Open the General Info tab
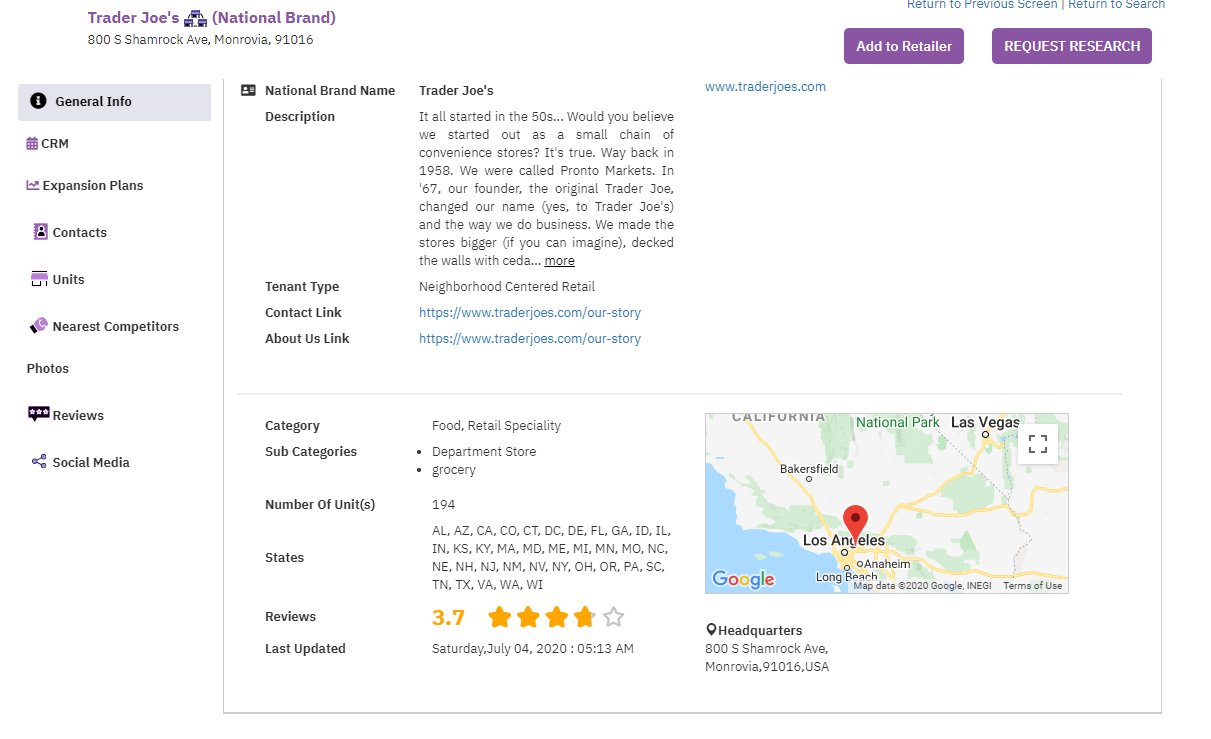 (x=114, y=102)
